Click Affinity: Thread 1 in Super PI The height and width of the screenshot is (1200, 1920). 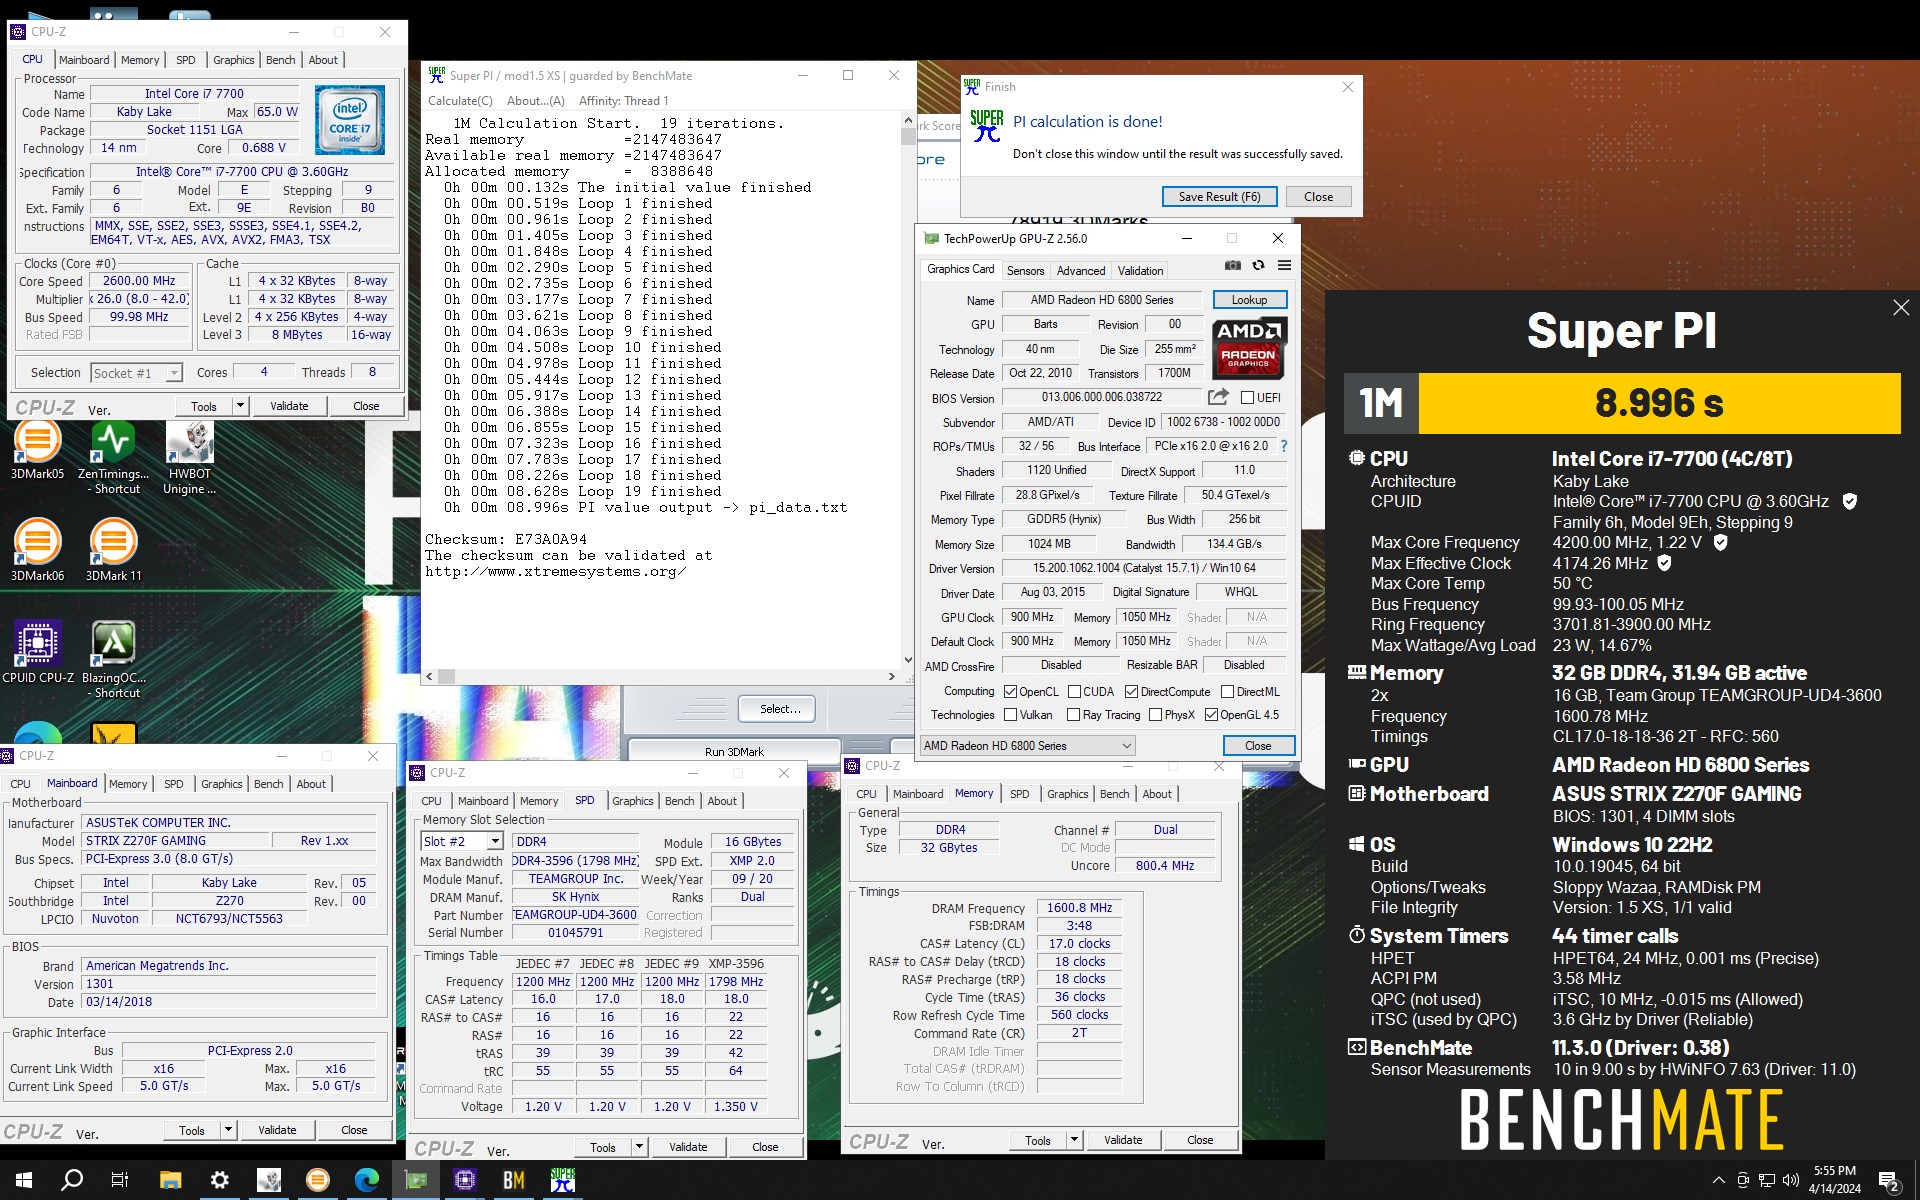click(623, 101)
